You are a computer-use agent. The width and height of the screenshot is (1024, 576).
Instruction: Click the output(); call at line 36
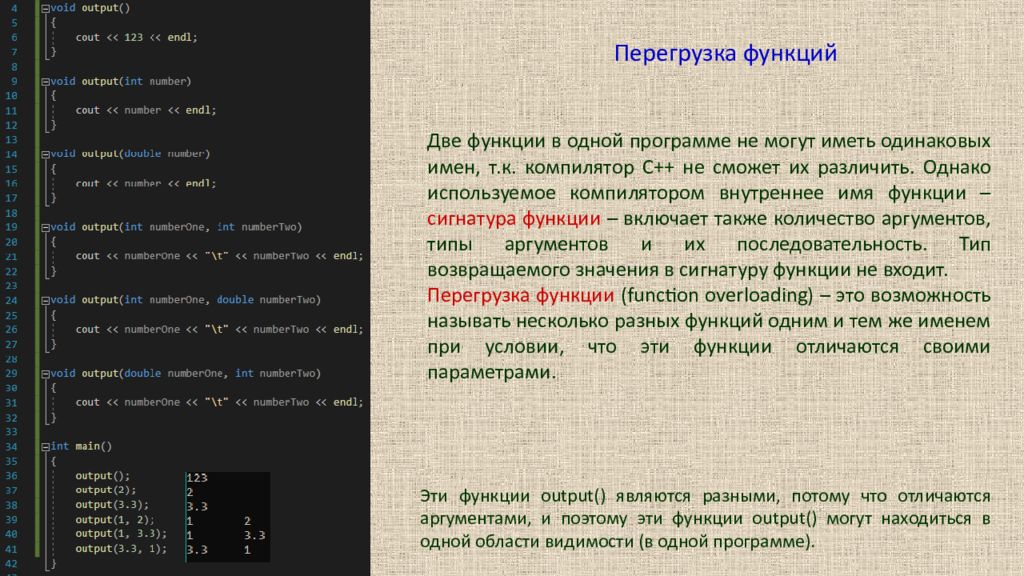point(103,476)
